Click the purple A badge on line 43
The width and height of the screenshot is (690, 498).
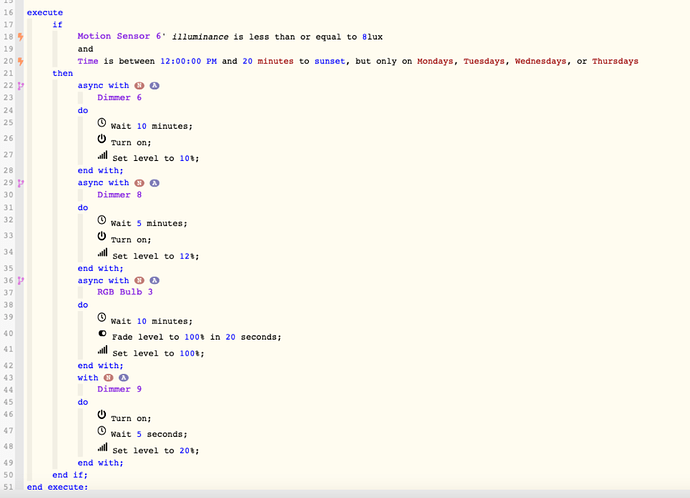(x=124, y=377)
